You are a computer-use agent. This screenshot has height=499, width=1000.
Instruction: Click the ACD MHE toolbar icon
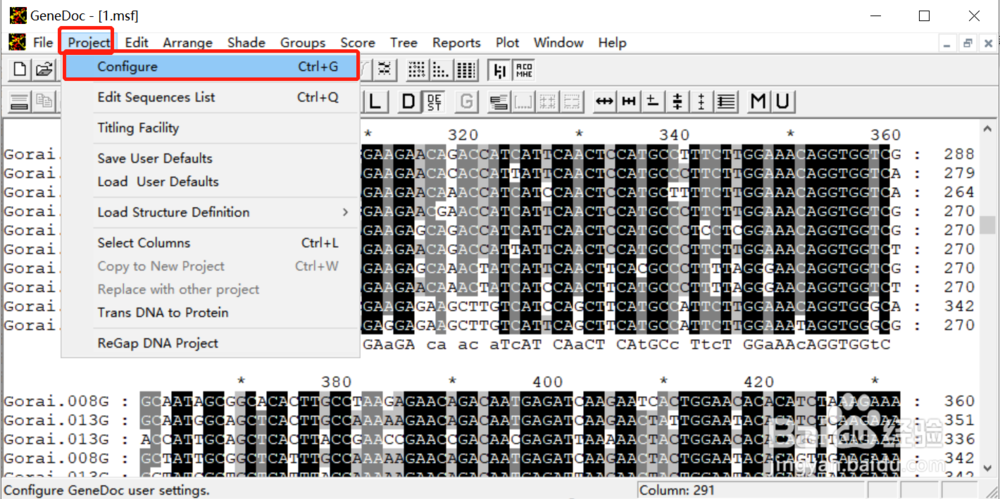[524, 70]
